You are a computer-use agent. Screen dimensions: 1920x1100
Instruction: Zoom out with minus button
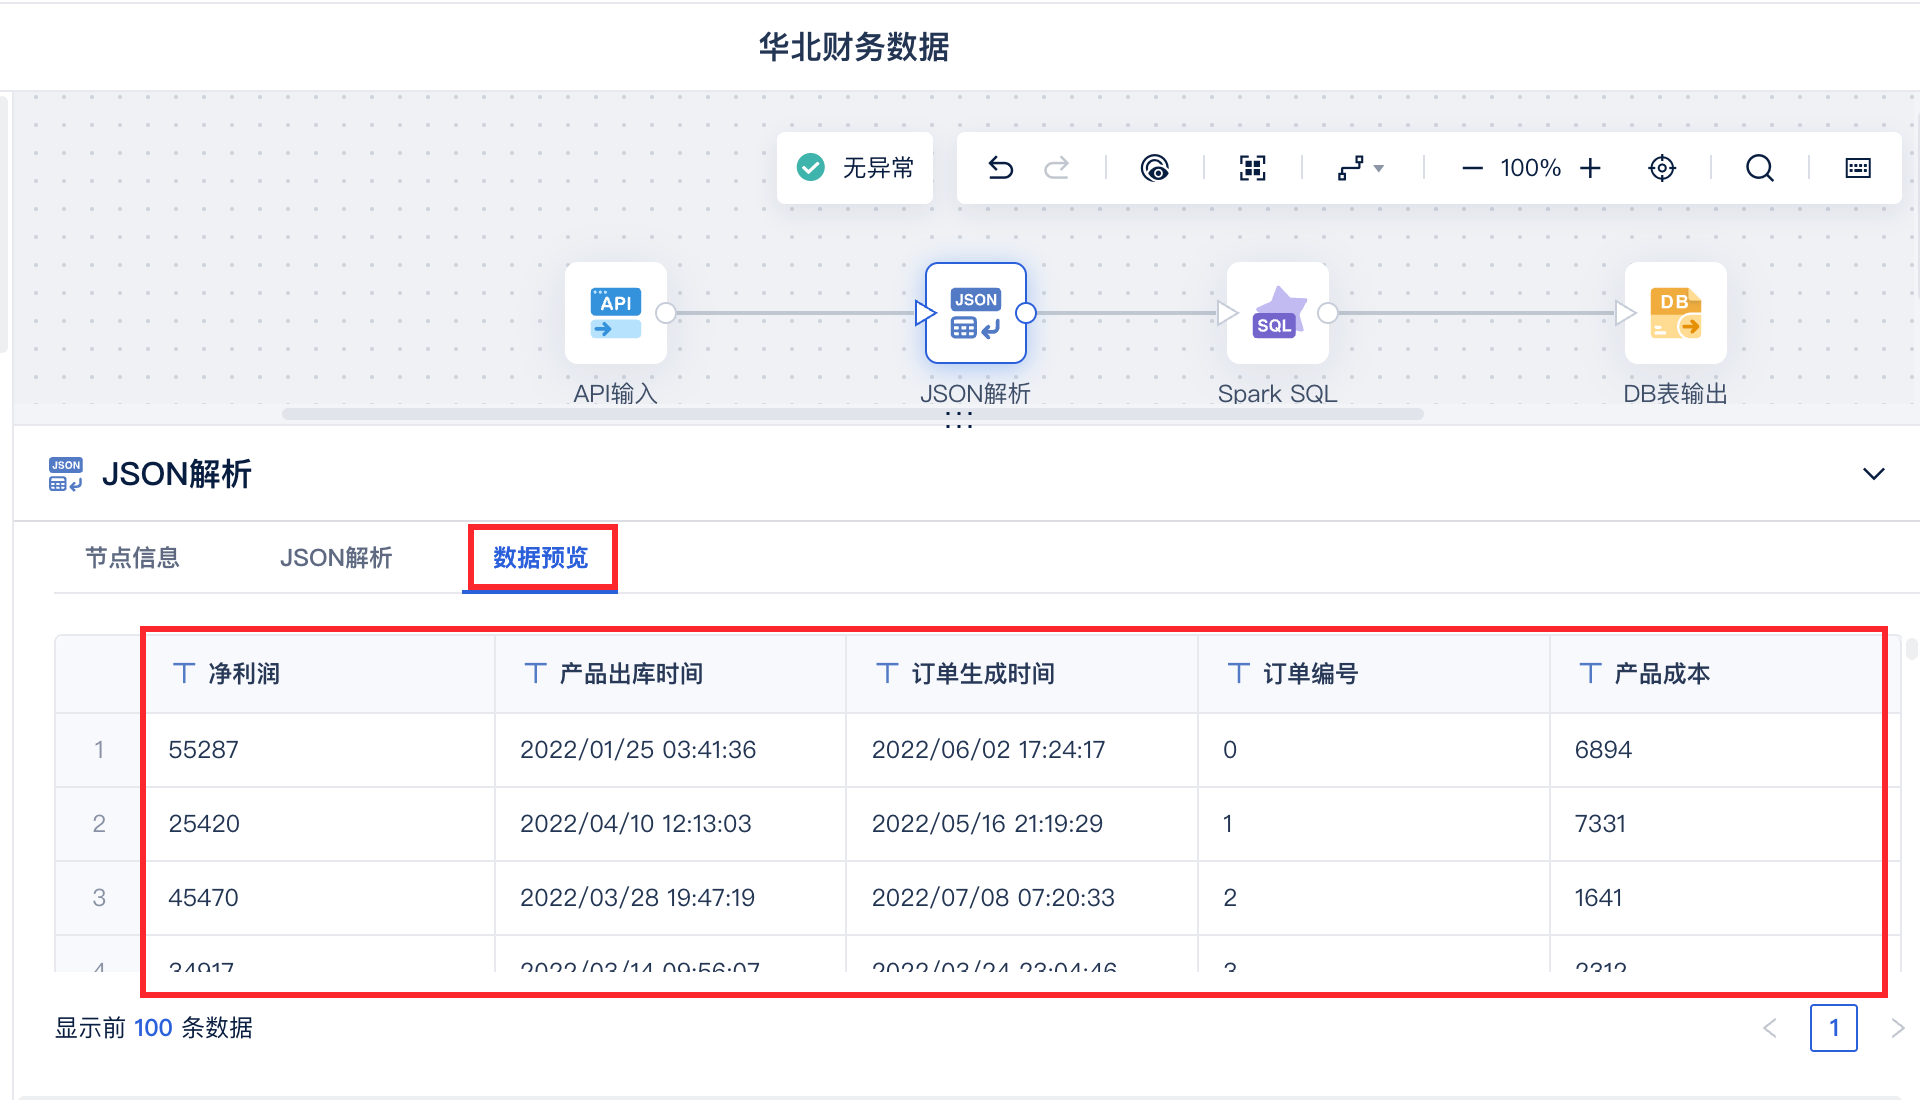tap(1472, 168)
